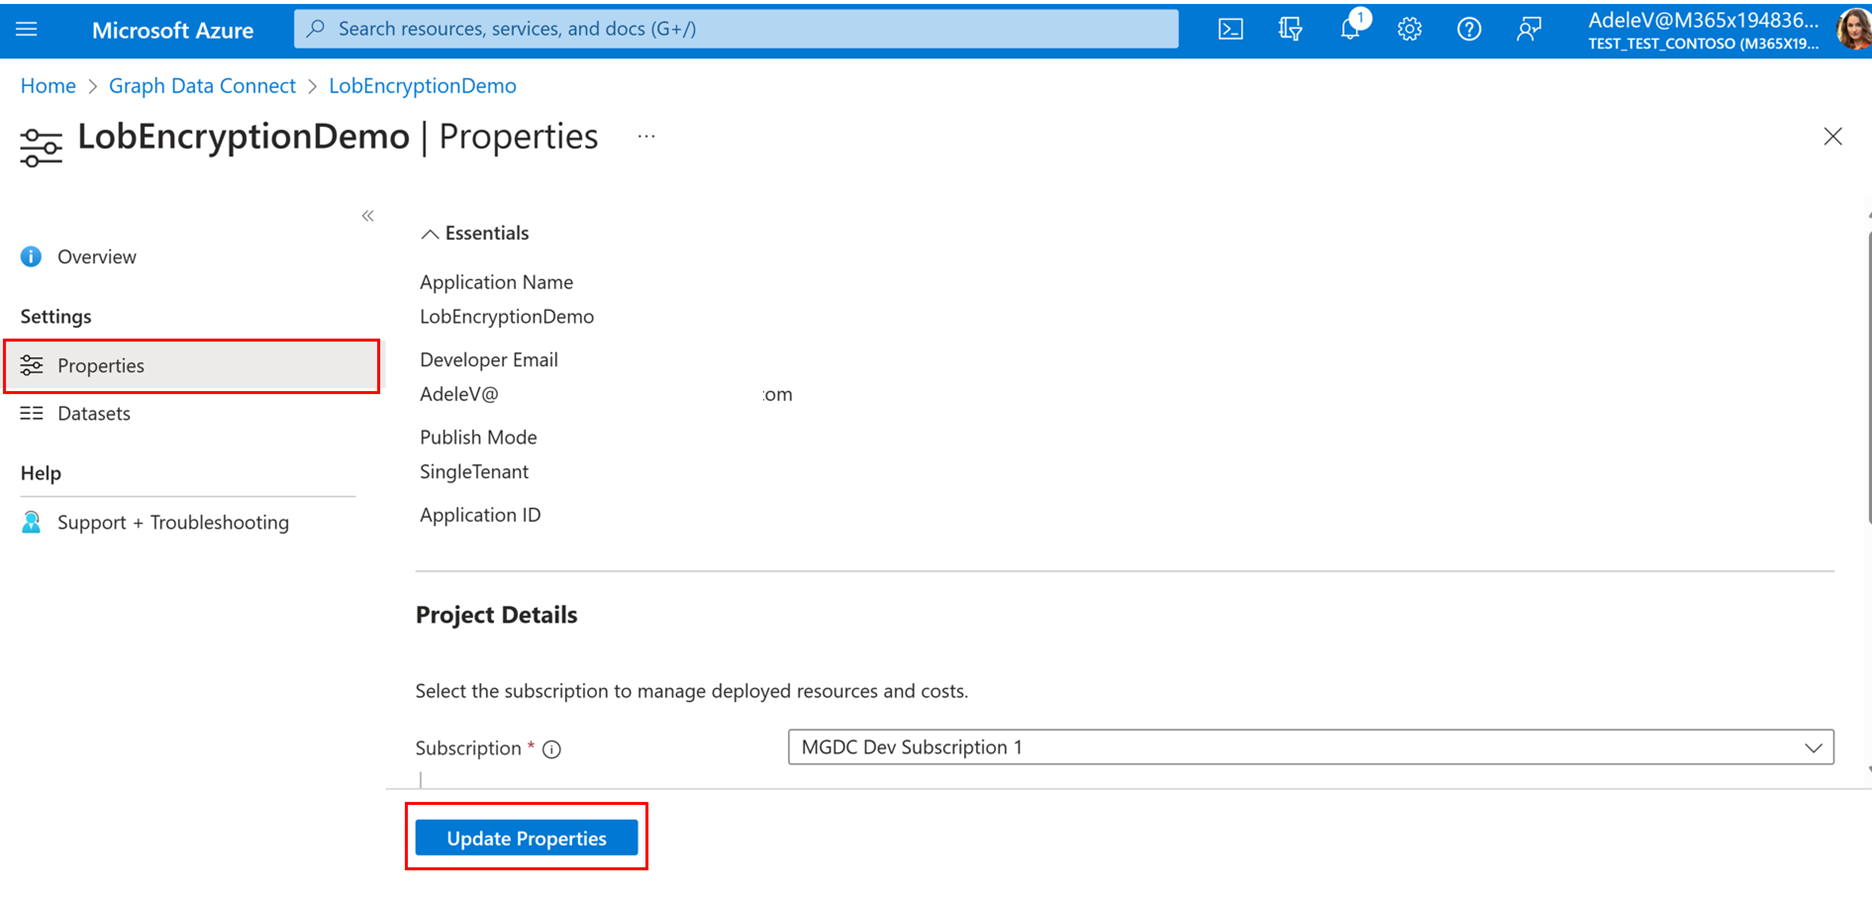Open the portal settings gear
The image size is (1872, 898).
point(1409,29)
